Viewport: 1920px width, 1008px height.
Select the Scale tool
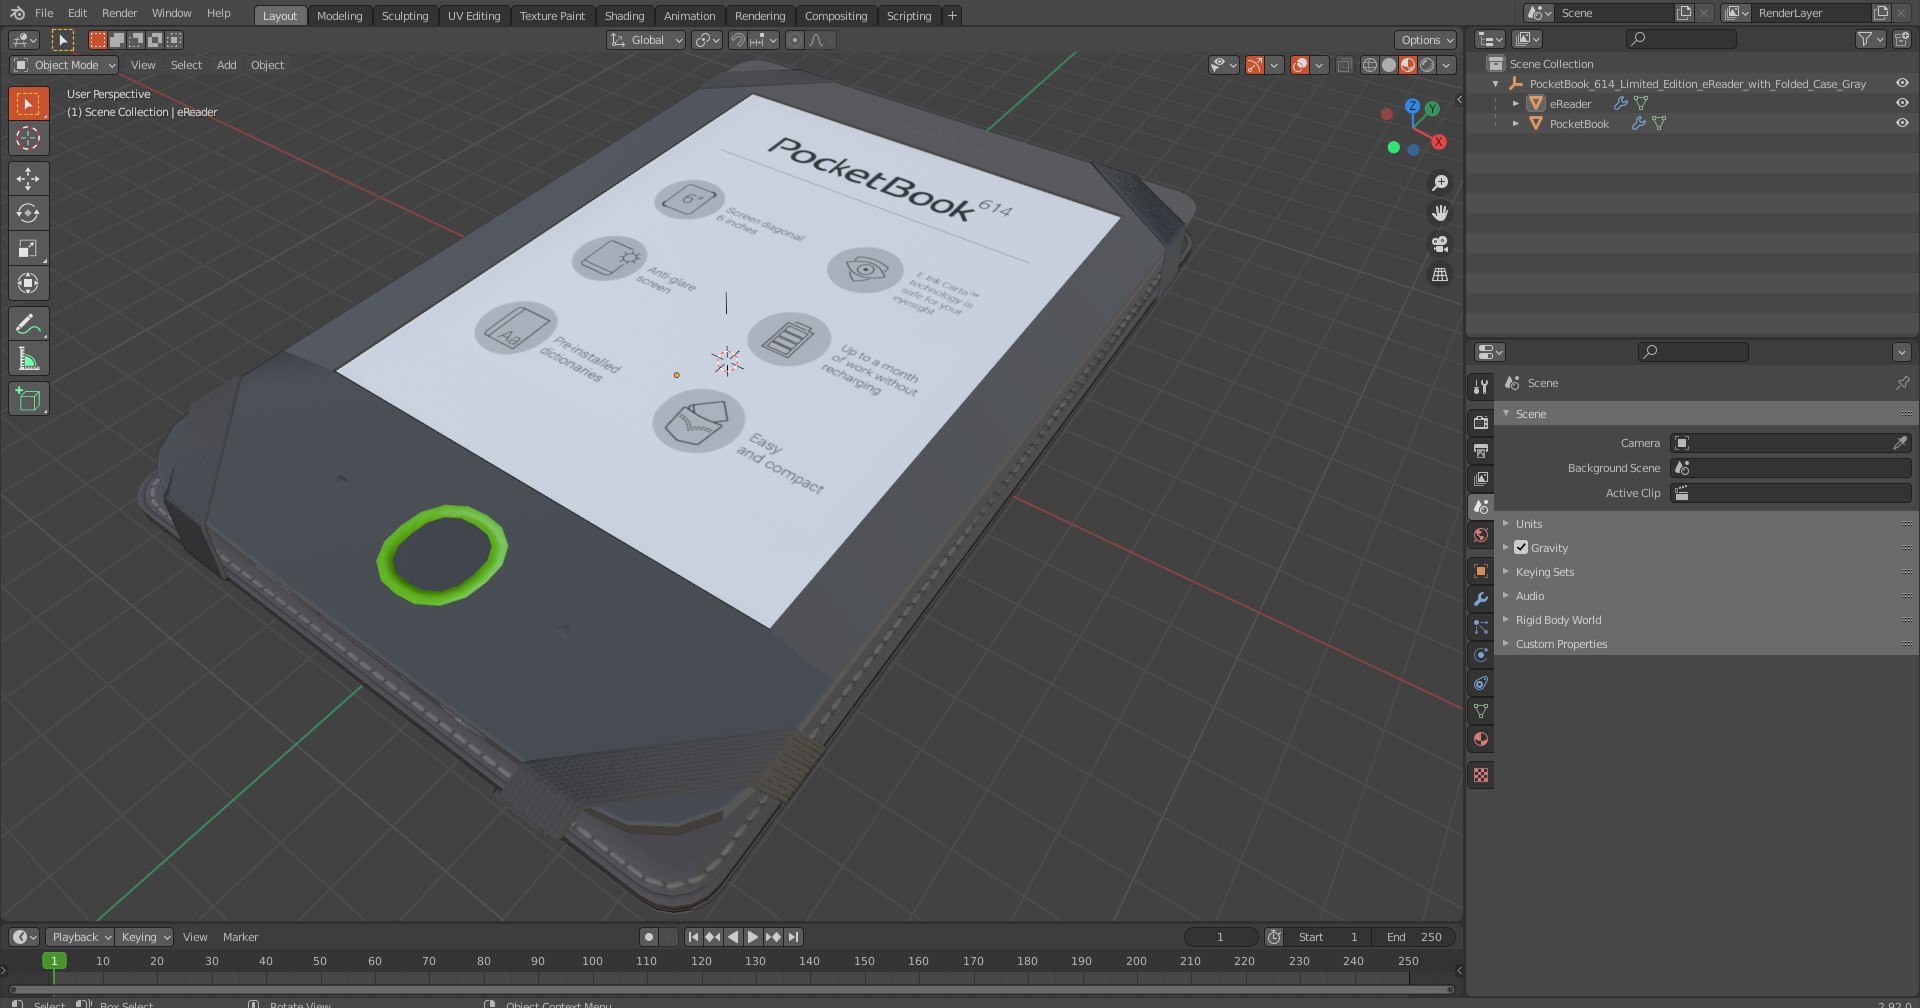tap(28, 248)
